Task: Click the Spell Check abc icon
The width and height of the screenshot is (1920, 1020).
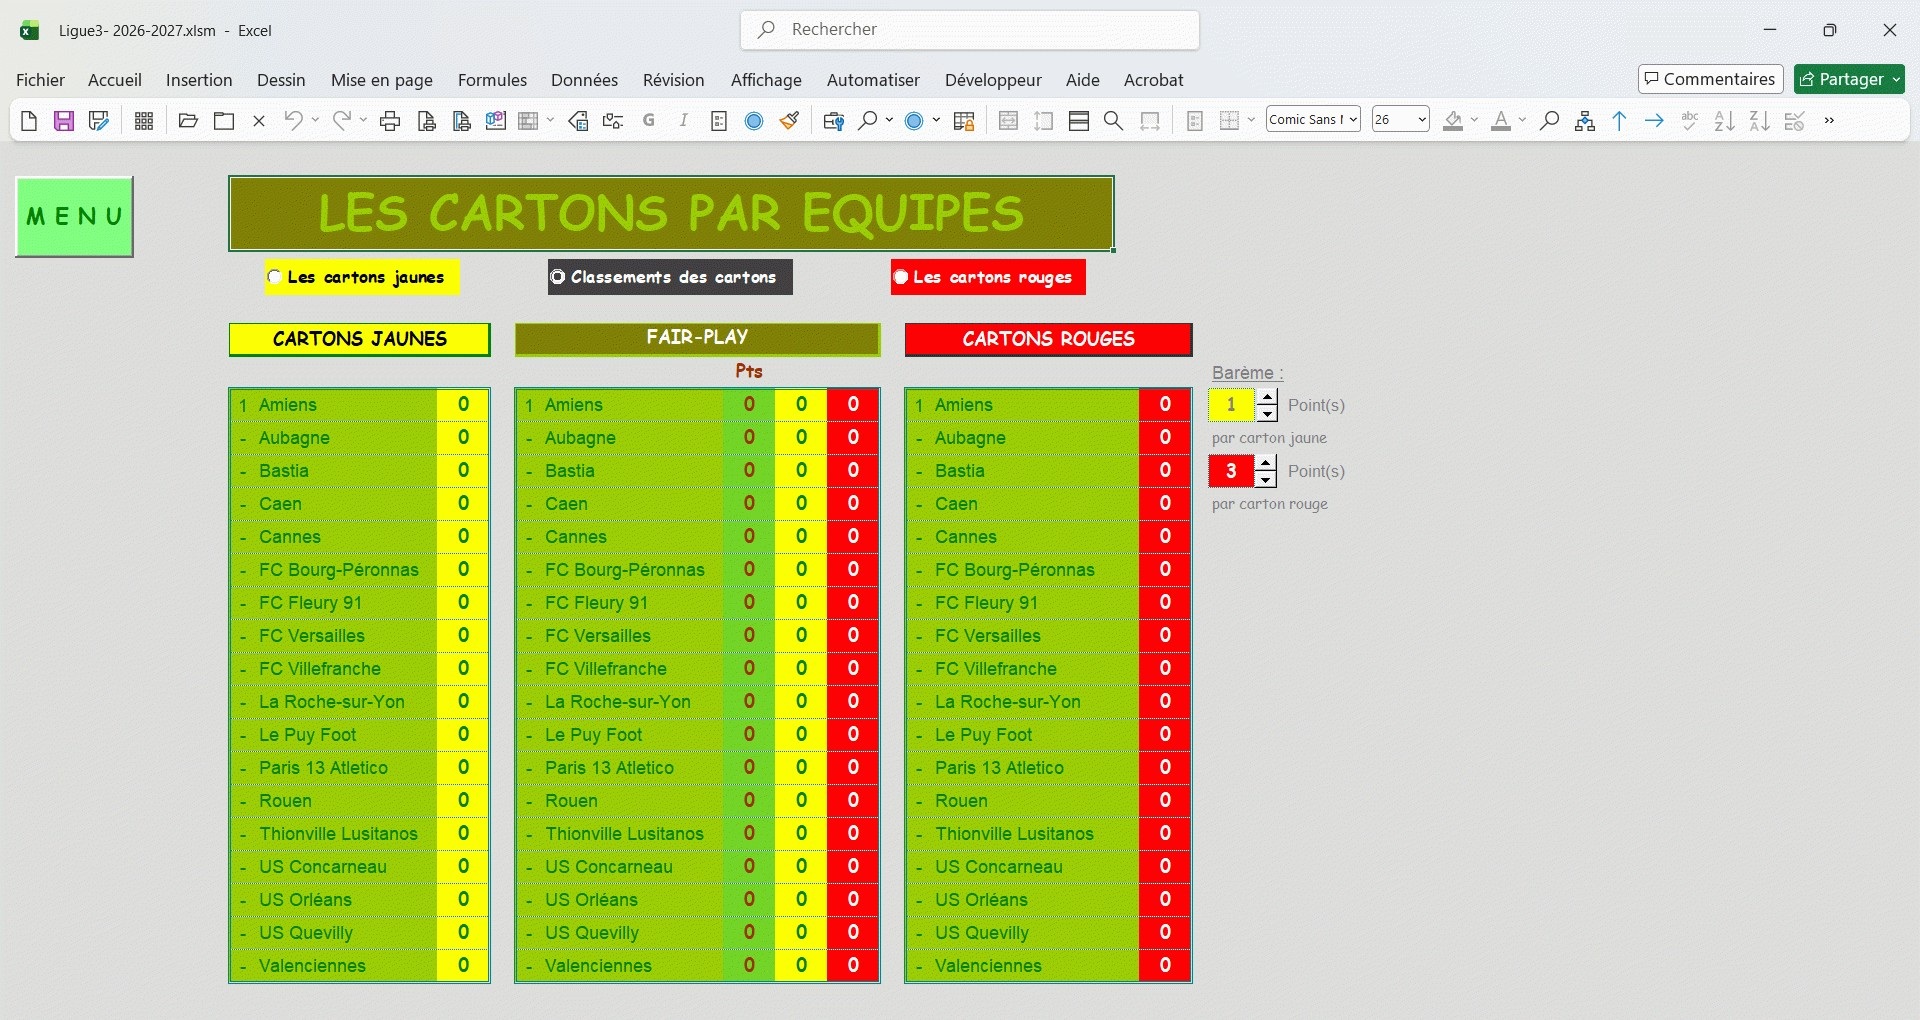Action: [1690, 121]
